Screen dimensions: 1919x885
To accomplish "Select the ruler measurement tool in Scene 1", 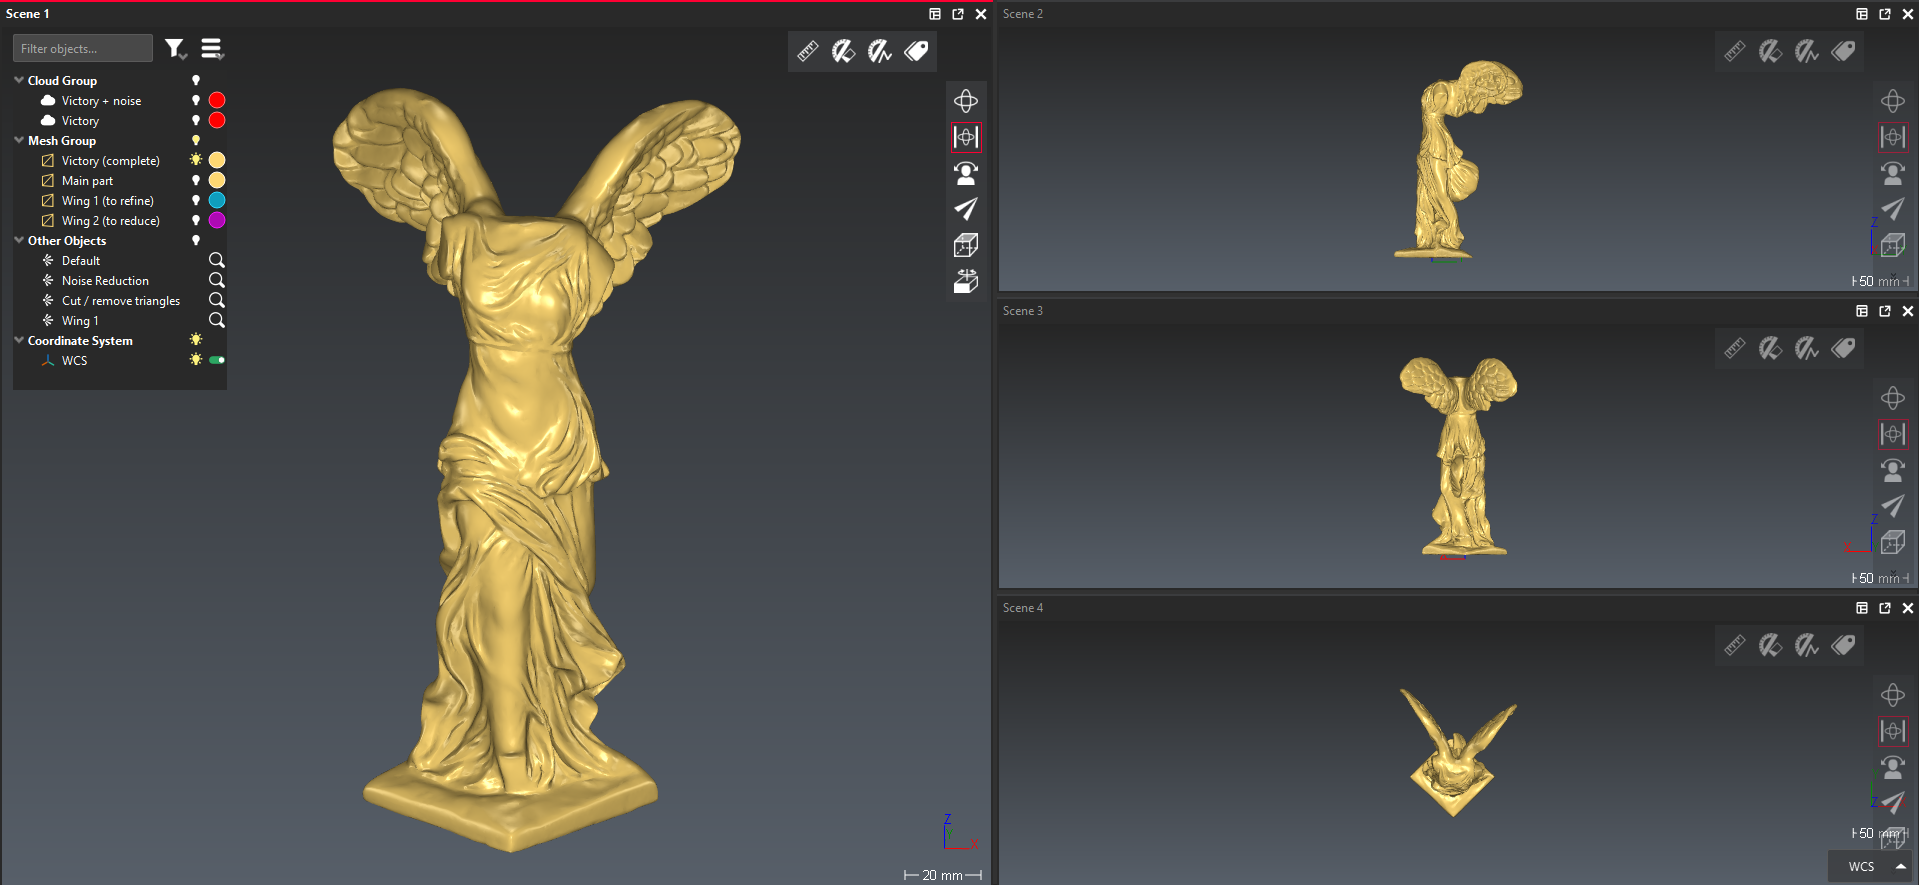I will 808,51.
